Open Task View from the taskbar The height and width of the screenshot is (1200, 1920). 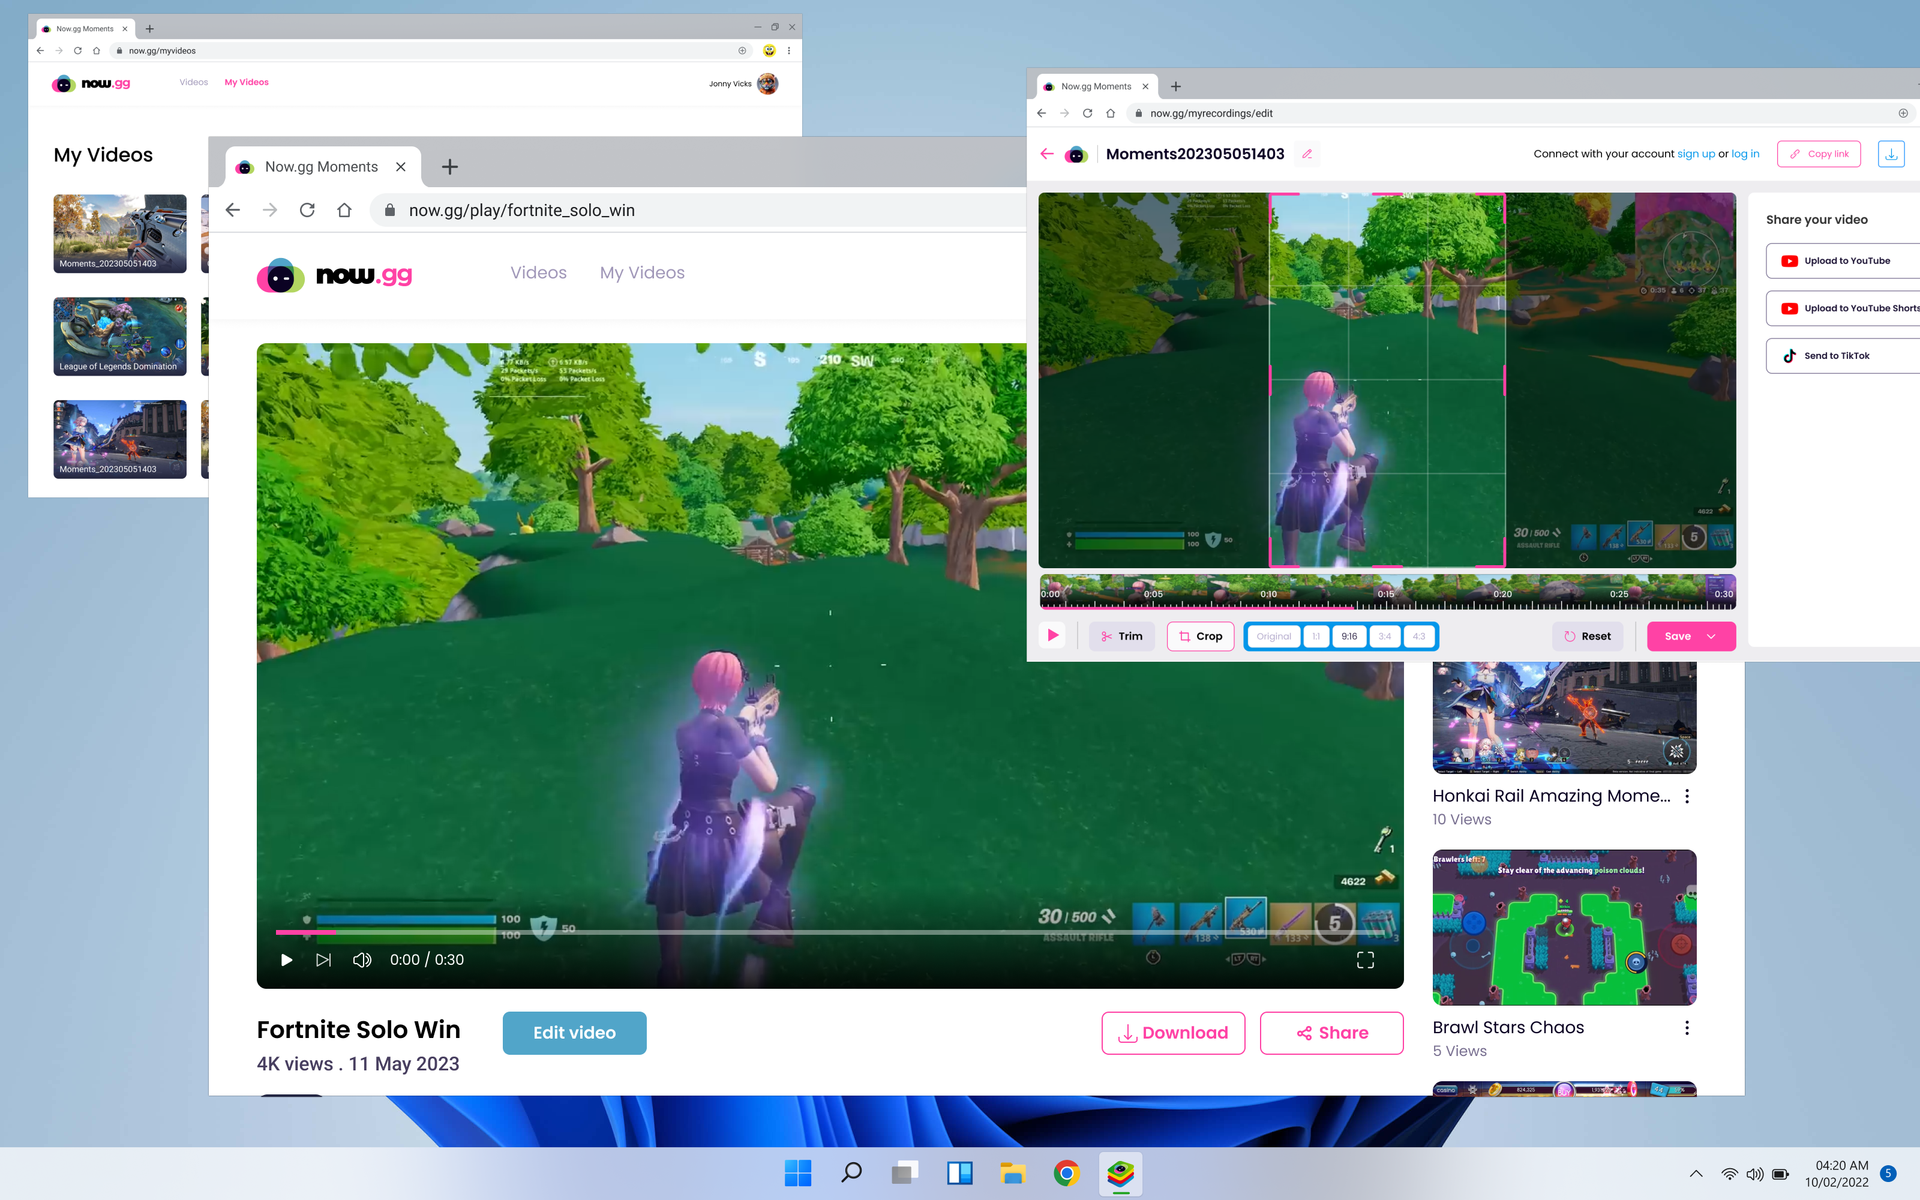906,1173
